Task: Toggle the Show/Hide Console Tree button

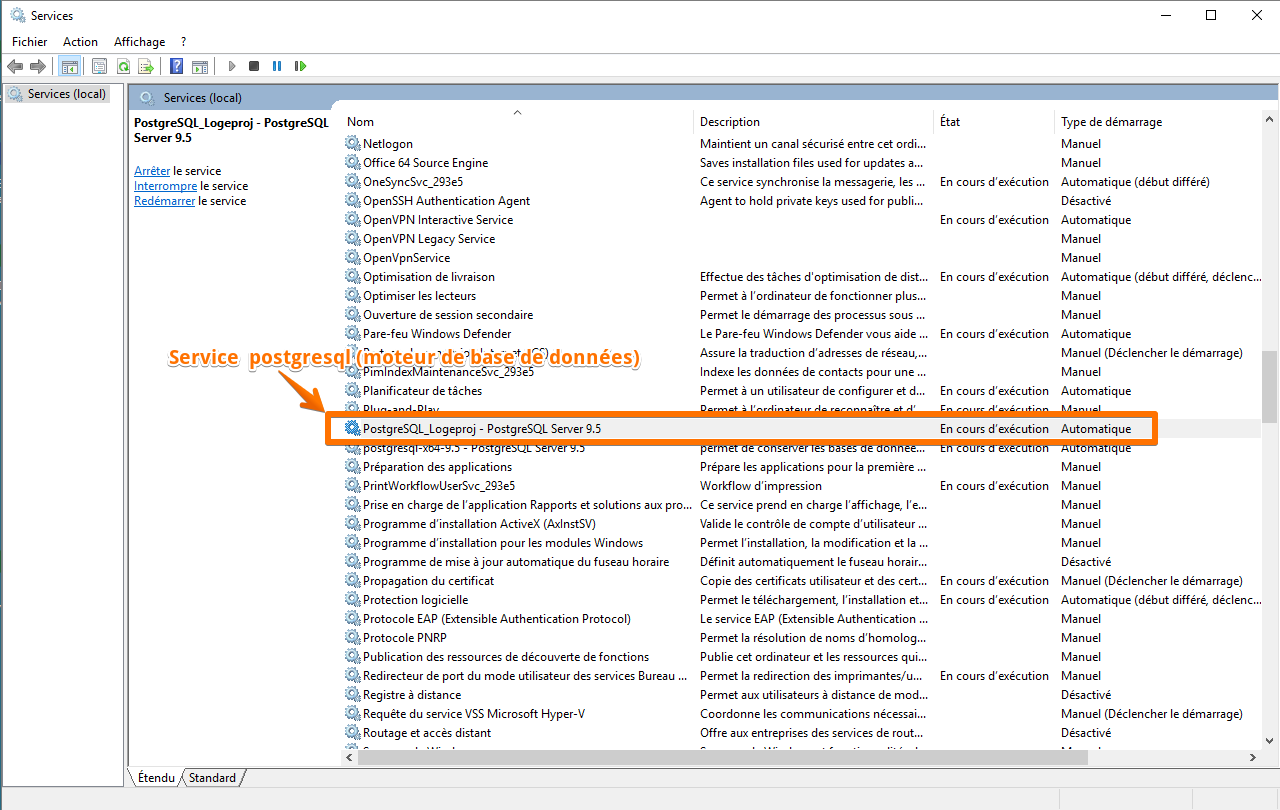Action: point(69,66)
